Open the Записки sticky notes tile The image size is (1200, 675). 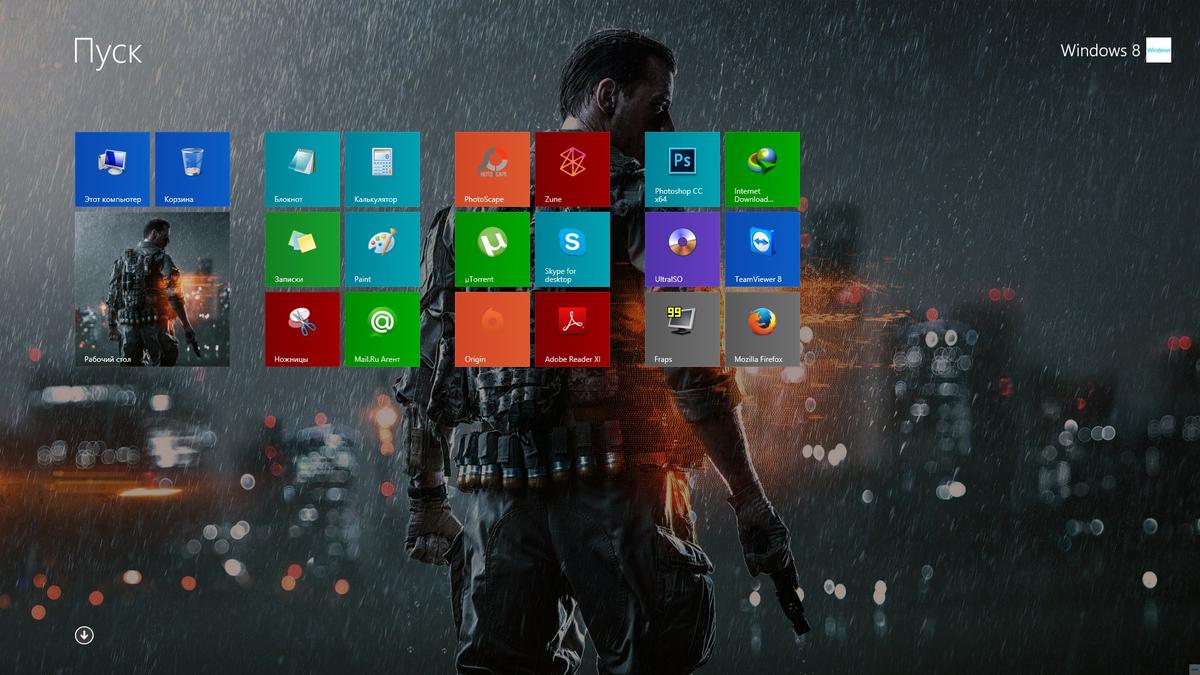point(302,250)
